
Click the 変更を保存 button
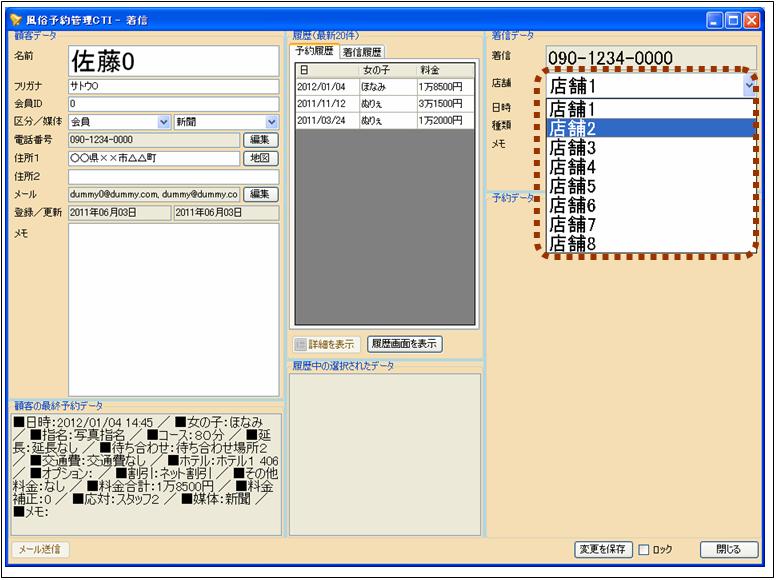(x=604, y=550)
